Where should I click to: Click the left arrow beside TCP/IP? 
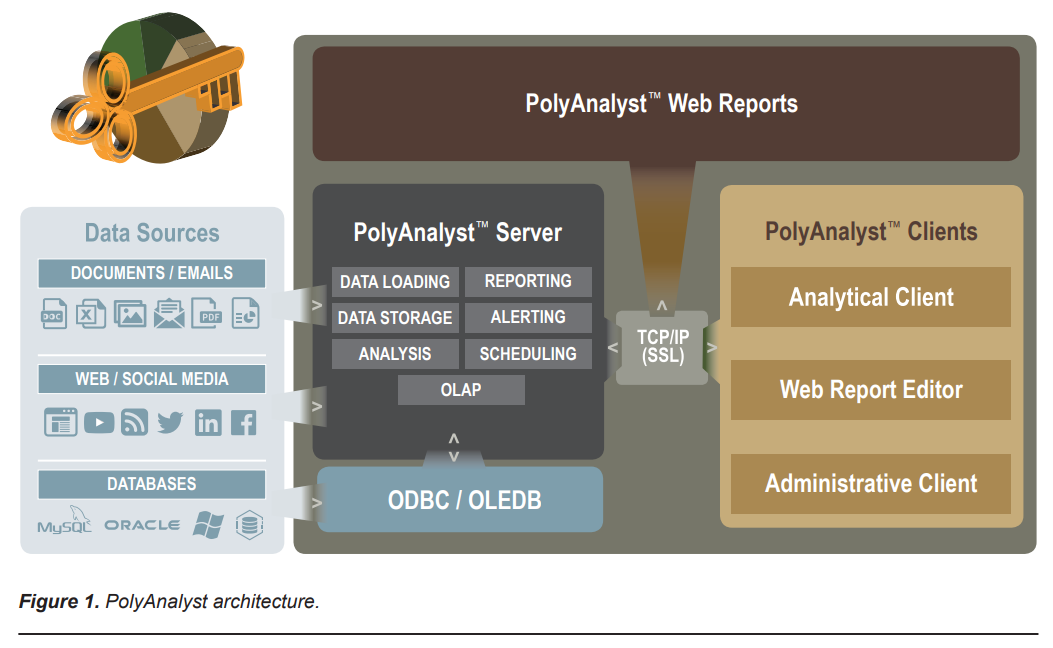pyautogui.click(x=612, y=347)
